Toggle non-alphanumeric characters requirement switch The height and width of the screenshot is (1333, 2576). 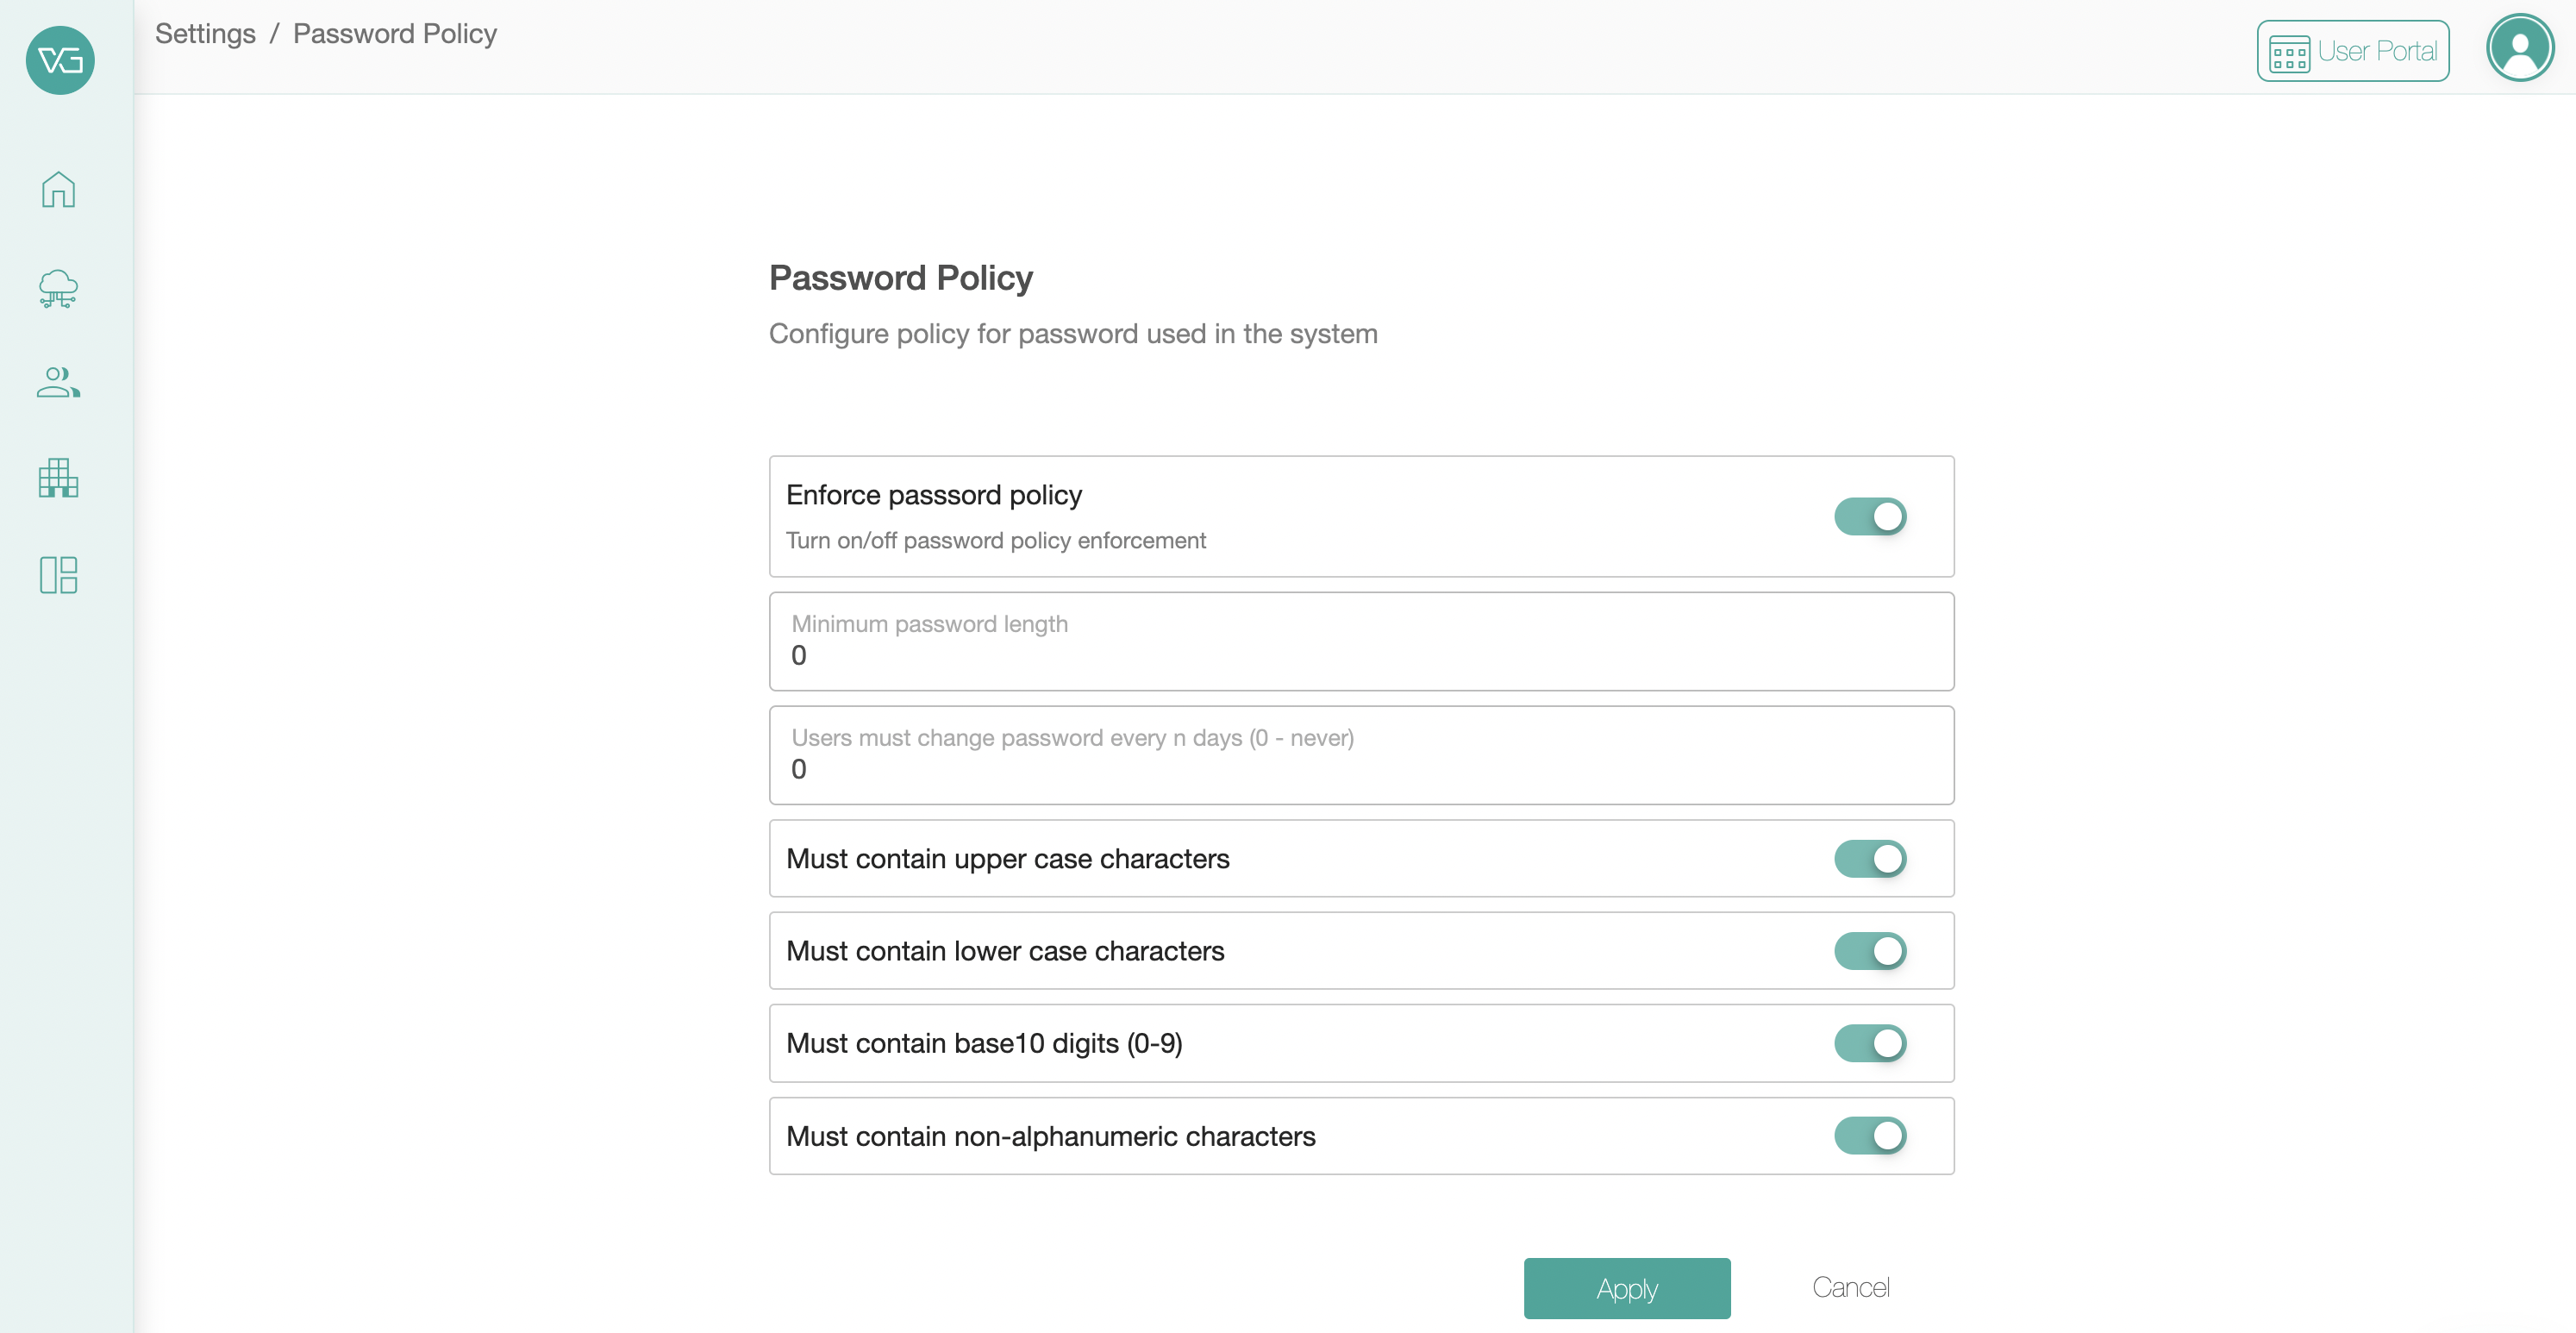click(x=1870, y=1136)
